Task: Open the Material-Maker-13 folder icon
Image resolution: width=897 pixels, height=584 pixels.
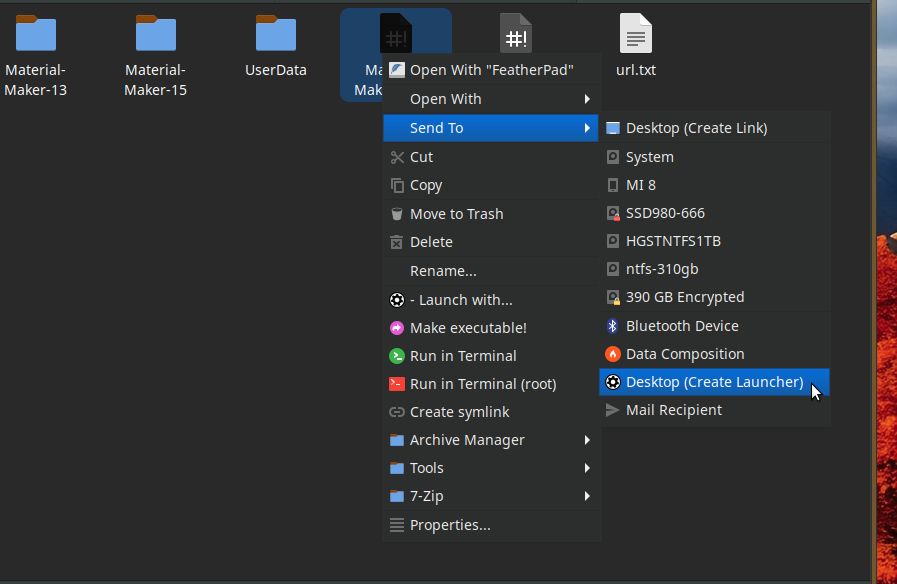Action: tap(36, 34)
